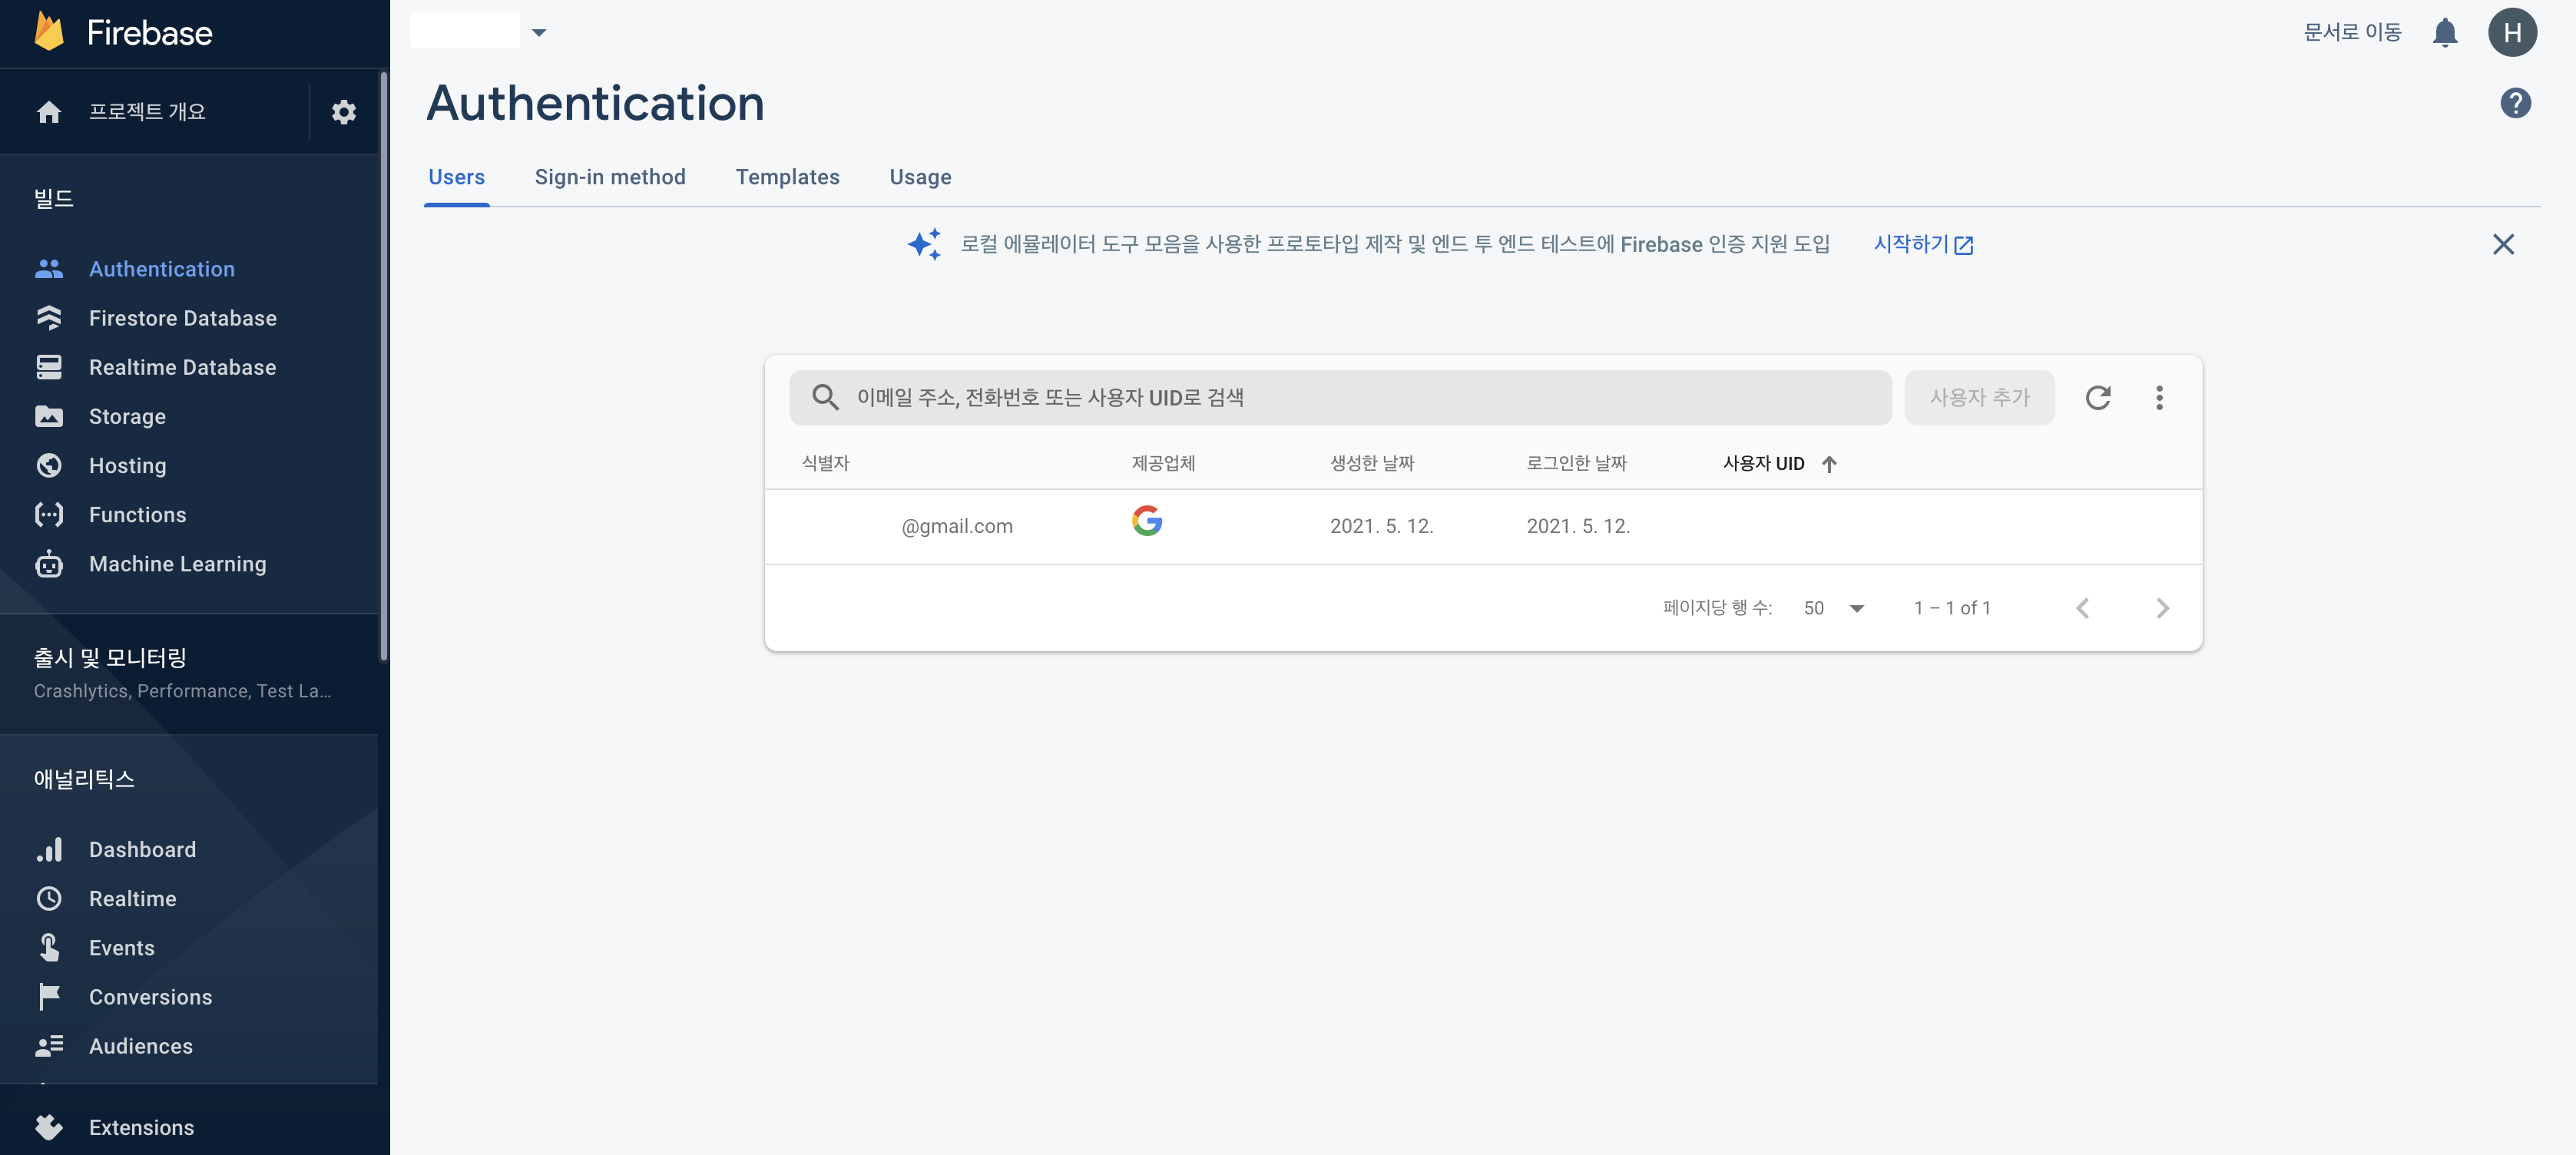Click the Extensions icon in sidebar

(49, 1127)
